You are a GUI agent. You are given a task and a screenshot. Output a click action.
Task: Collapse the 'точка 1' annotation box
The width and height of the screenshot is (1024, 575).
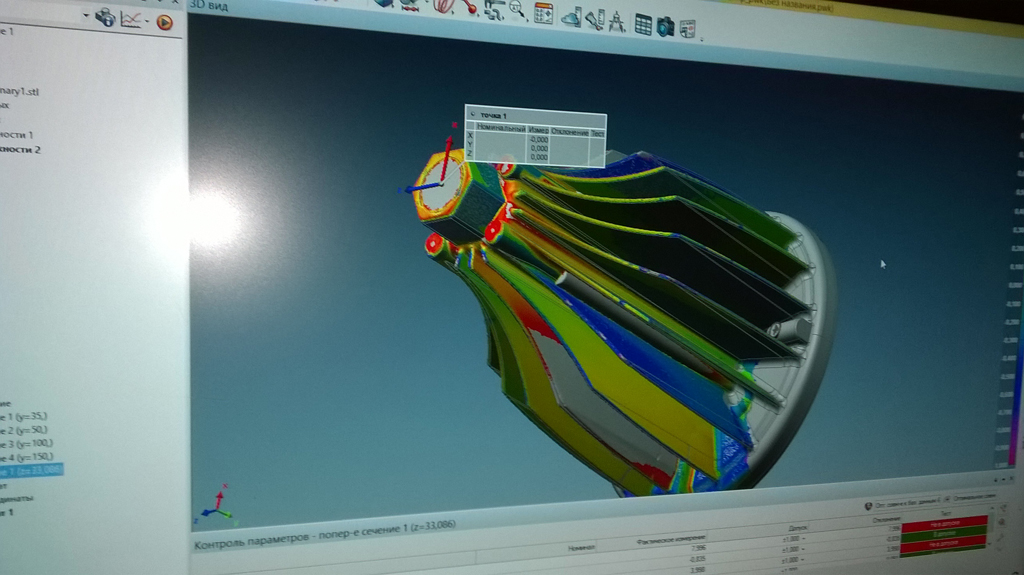472,116
